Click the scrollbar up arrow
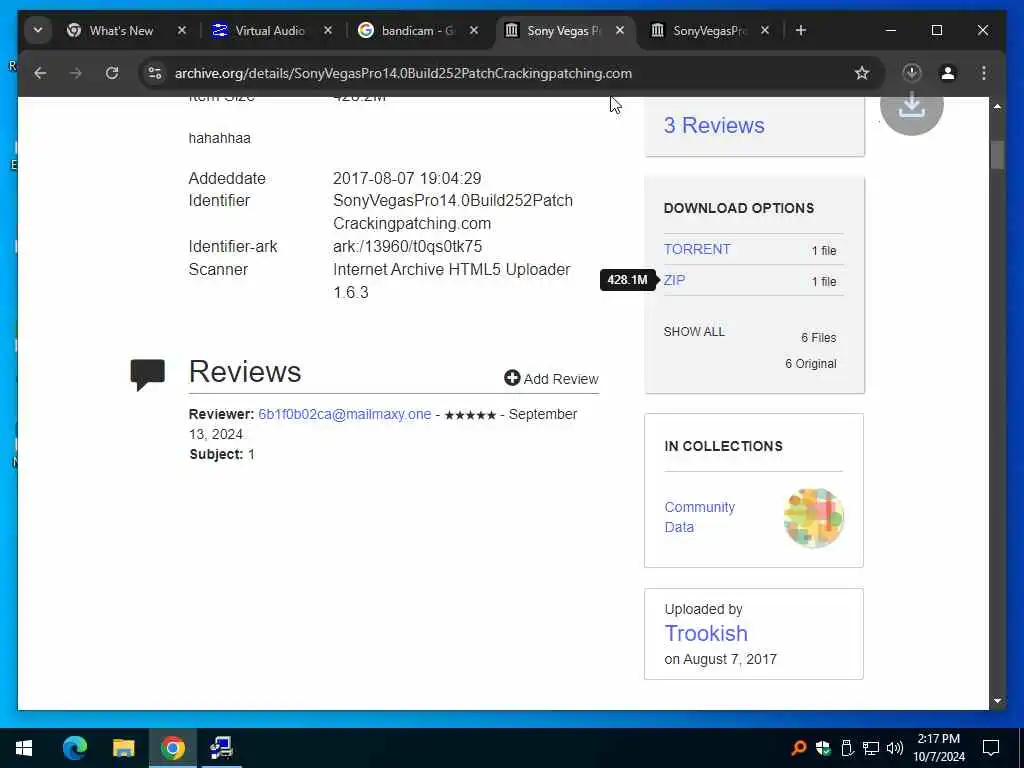1024x768 pixels. [997, 106]
